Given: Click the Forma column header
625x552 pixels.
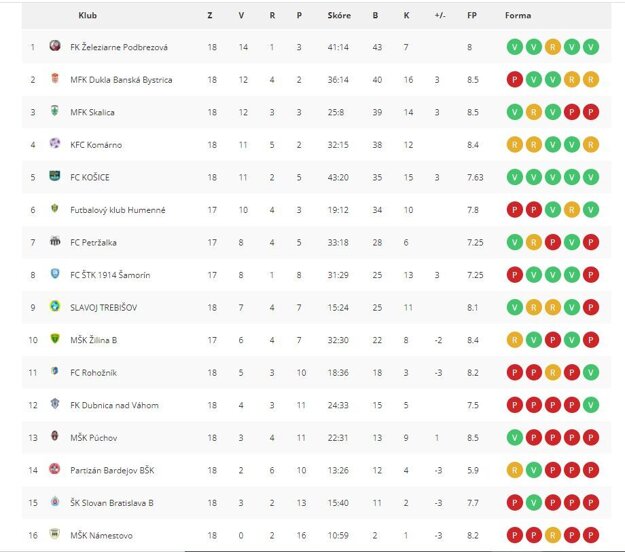Looking at the screenshot, I should pos(518,16).
